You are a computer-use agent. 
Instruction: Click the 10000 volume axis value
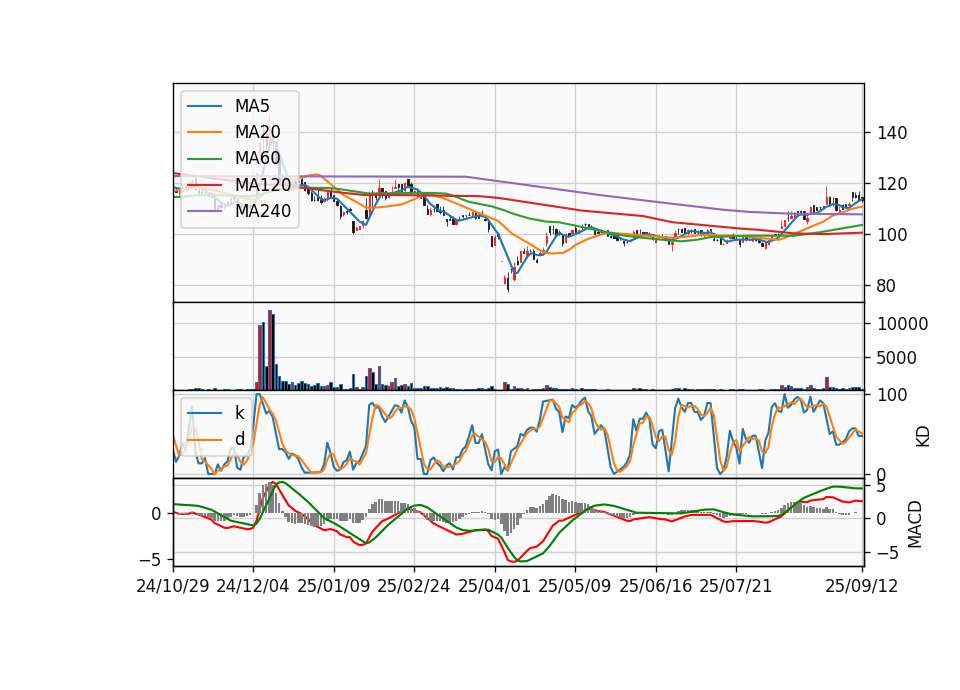click(x=902, y=324)
